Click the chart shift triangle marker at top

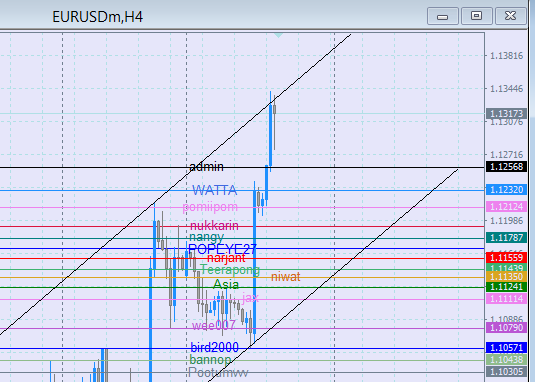(x=278, y=35)
